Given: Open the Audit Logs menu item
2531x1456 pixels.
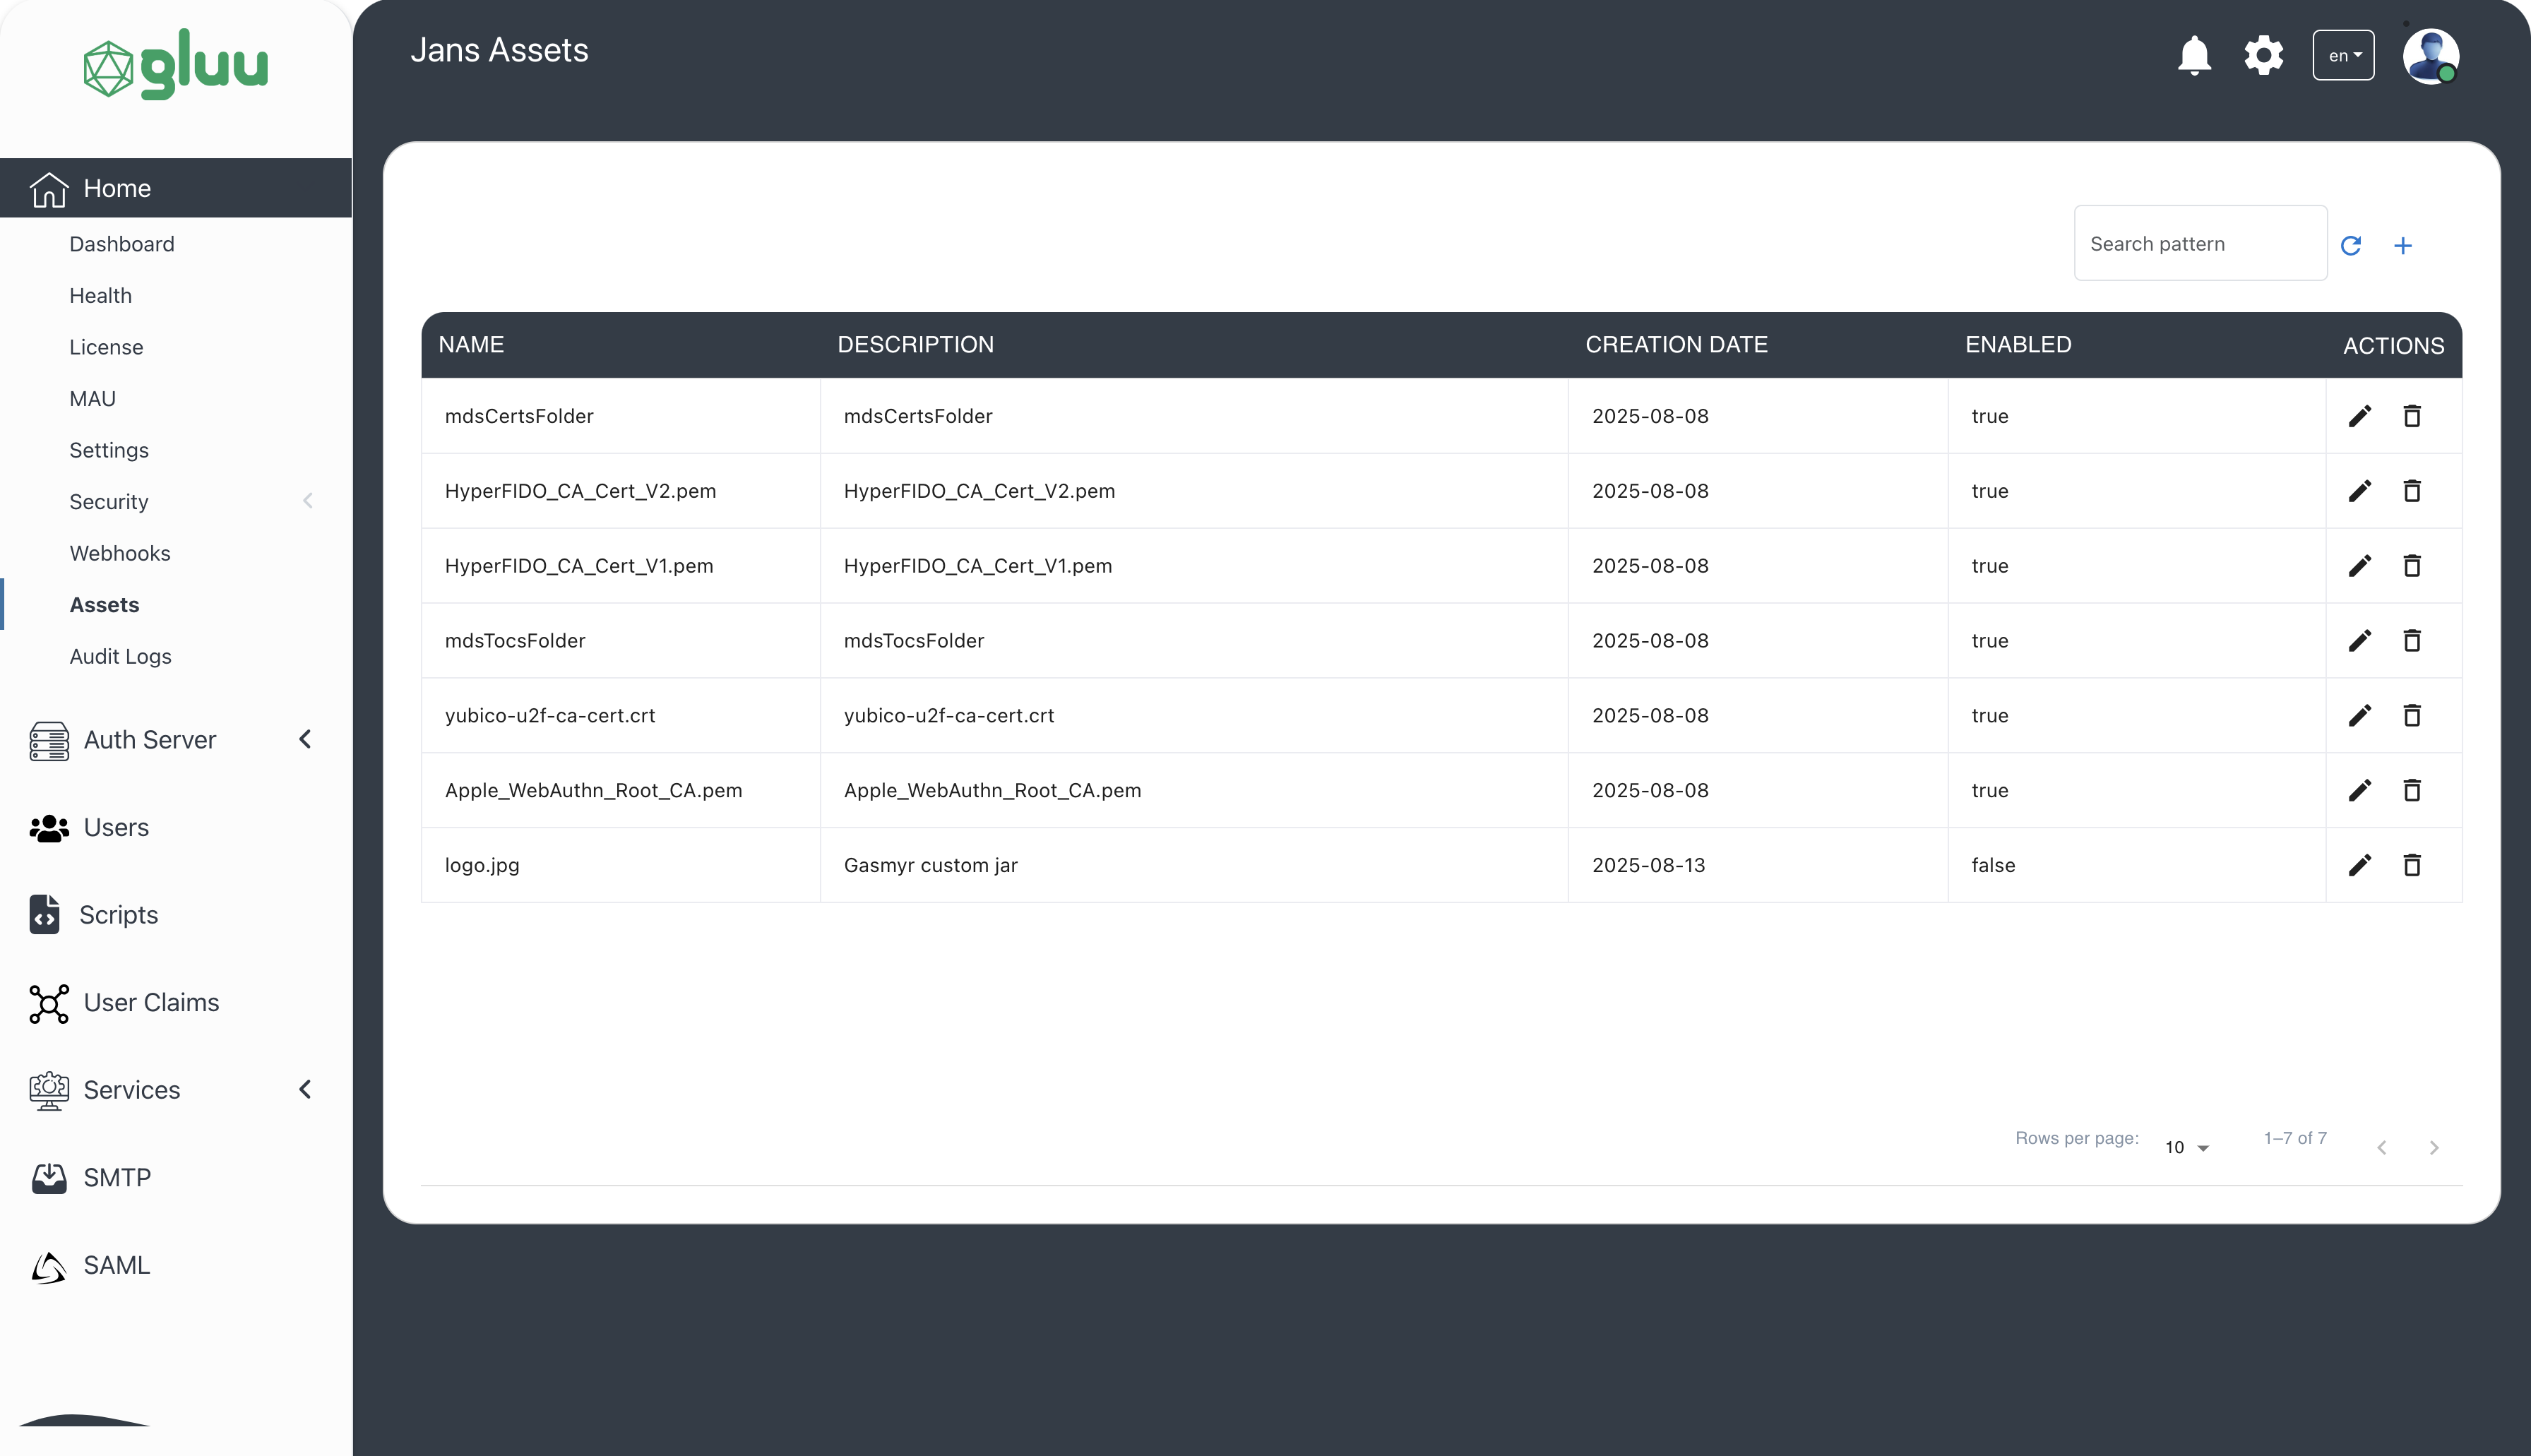Looking at the screenshot, I should point(120,656).
